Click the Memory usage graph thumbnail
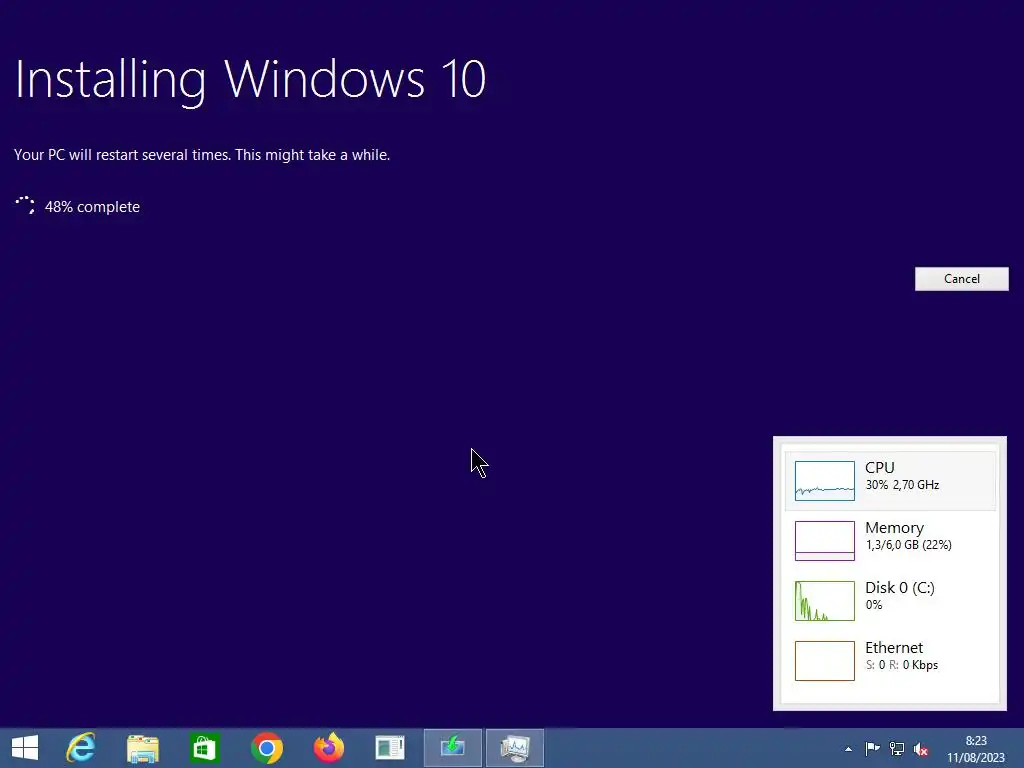 [x=824, y=541]
